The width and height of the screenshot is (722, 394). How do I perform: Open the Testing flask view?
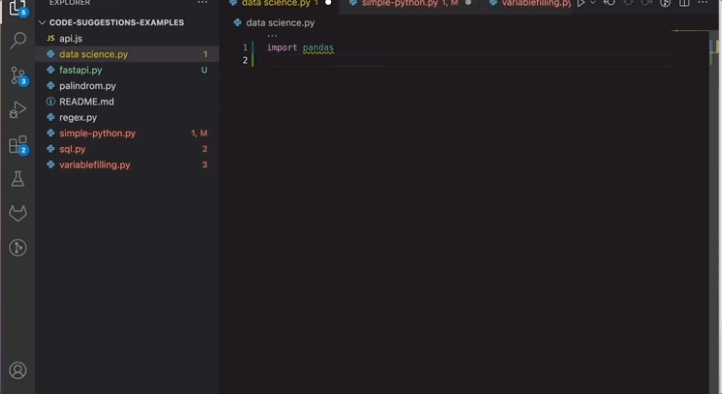[18, 179]
